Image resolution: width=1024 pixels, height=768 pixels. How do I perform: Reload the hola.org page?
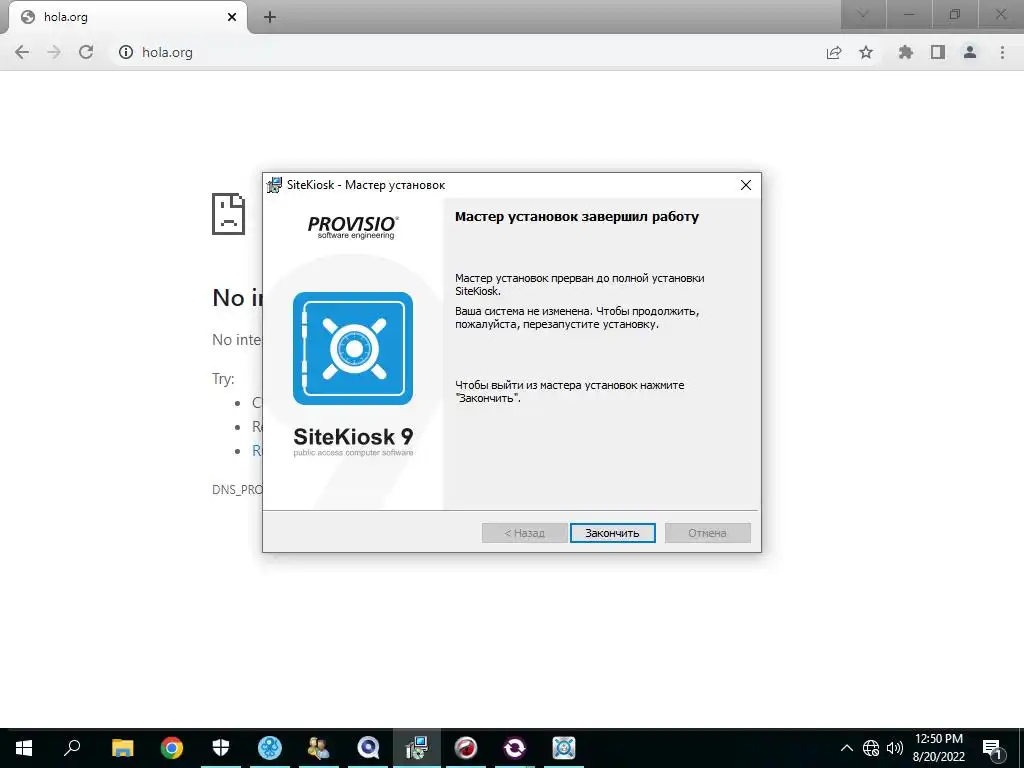coord(86,52)
